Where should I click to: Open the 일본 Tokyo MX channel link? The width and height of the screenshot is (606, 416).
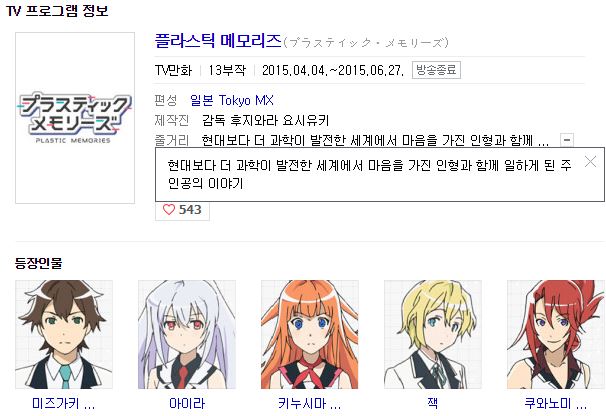[x=232, y=101]
